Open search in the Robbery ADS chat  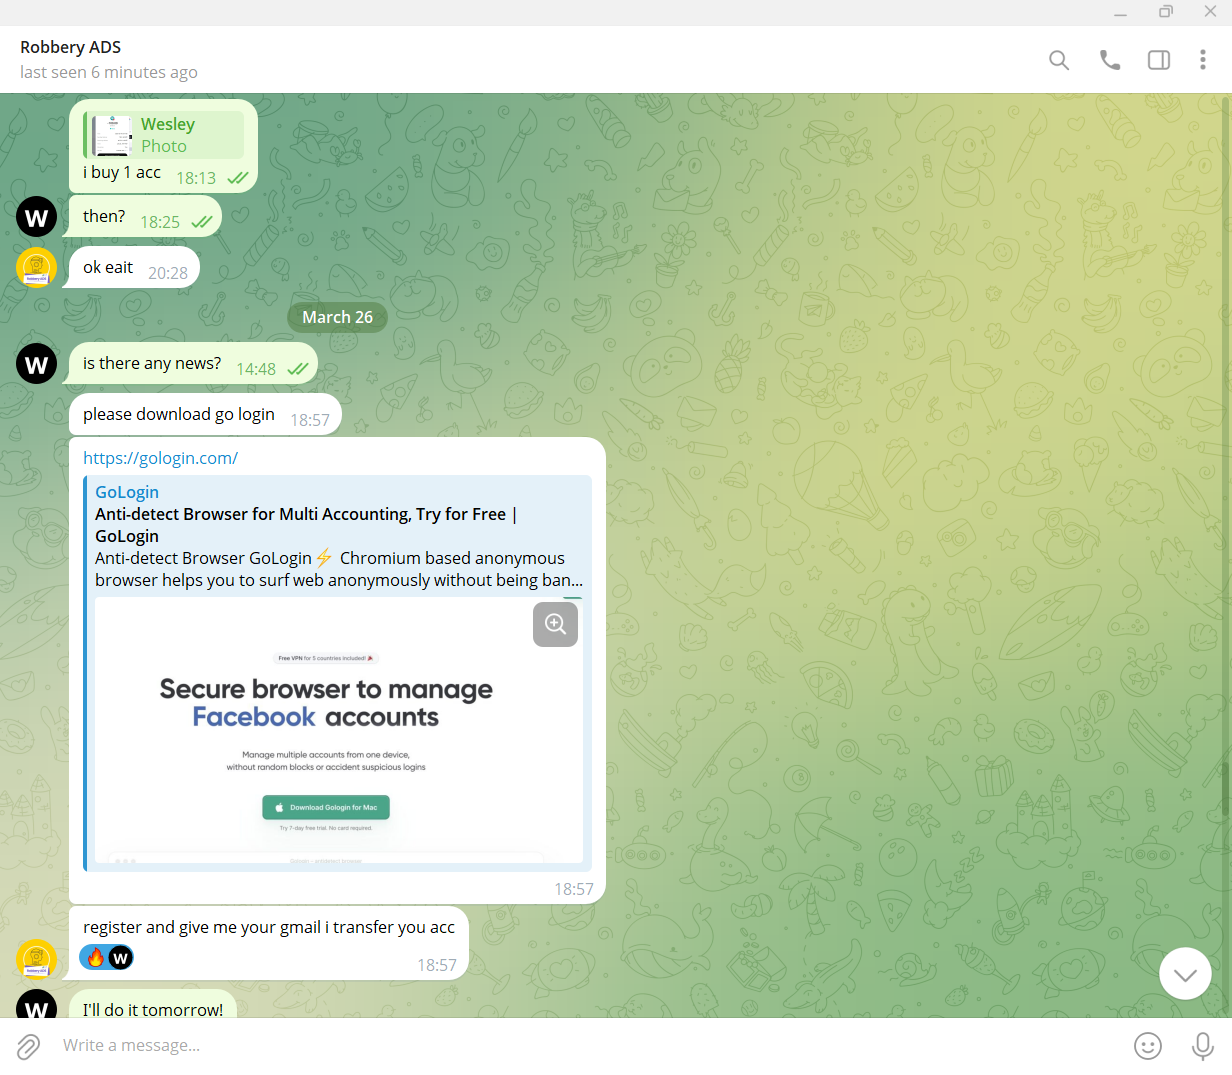1059,60
